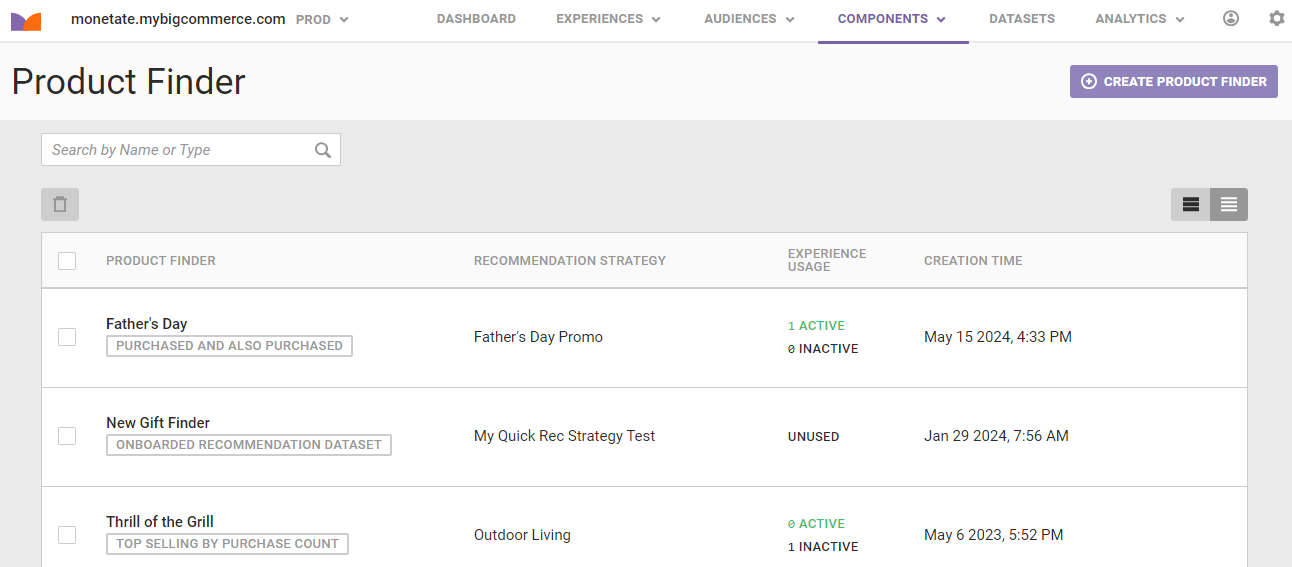Expand the Analytics dropdown menu
The width and height of the screenshot is (1292, 567).
[1139, 19]
